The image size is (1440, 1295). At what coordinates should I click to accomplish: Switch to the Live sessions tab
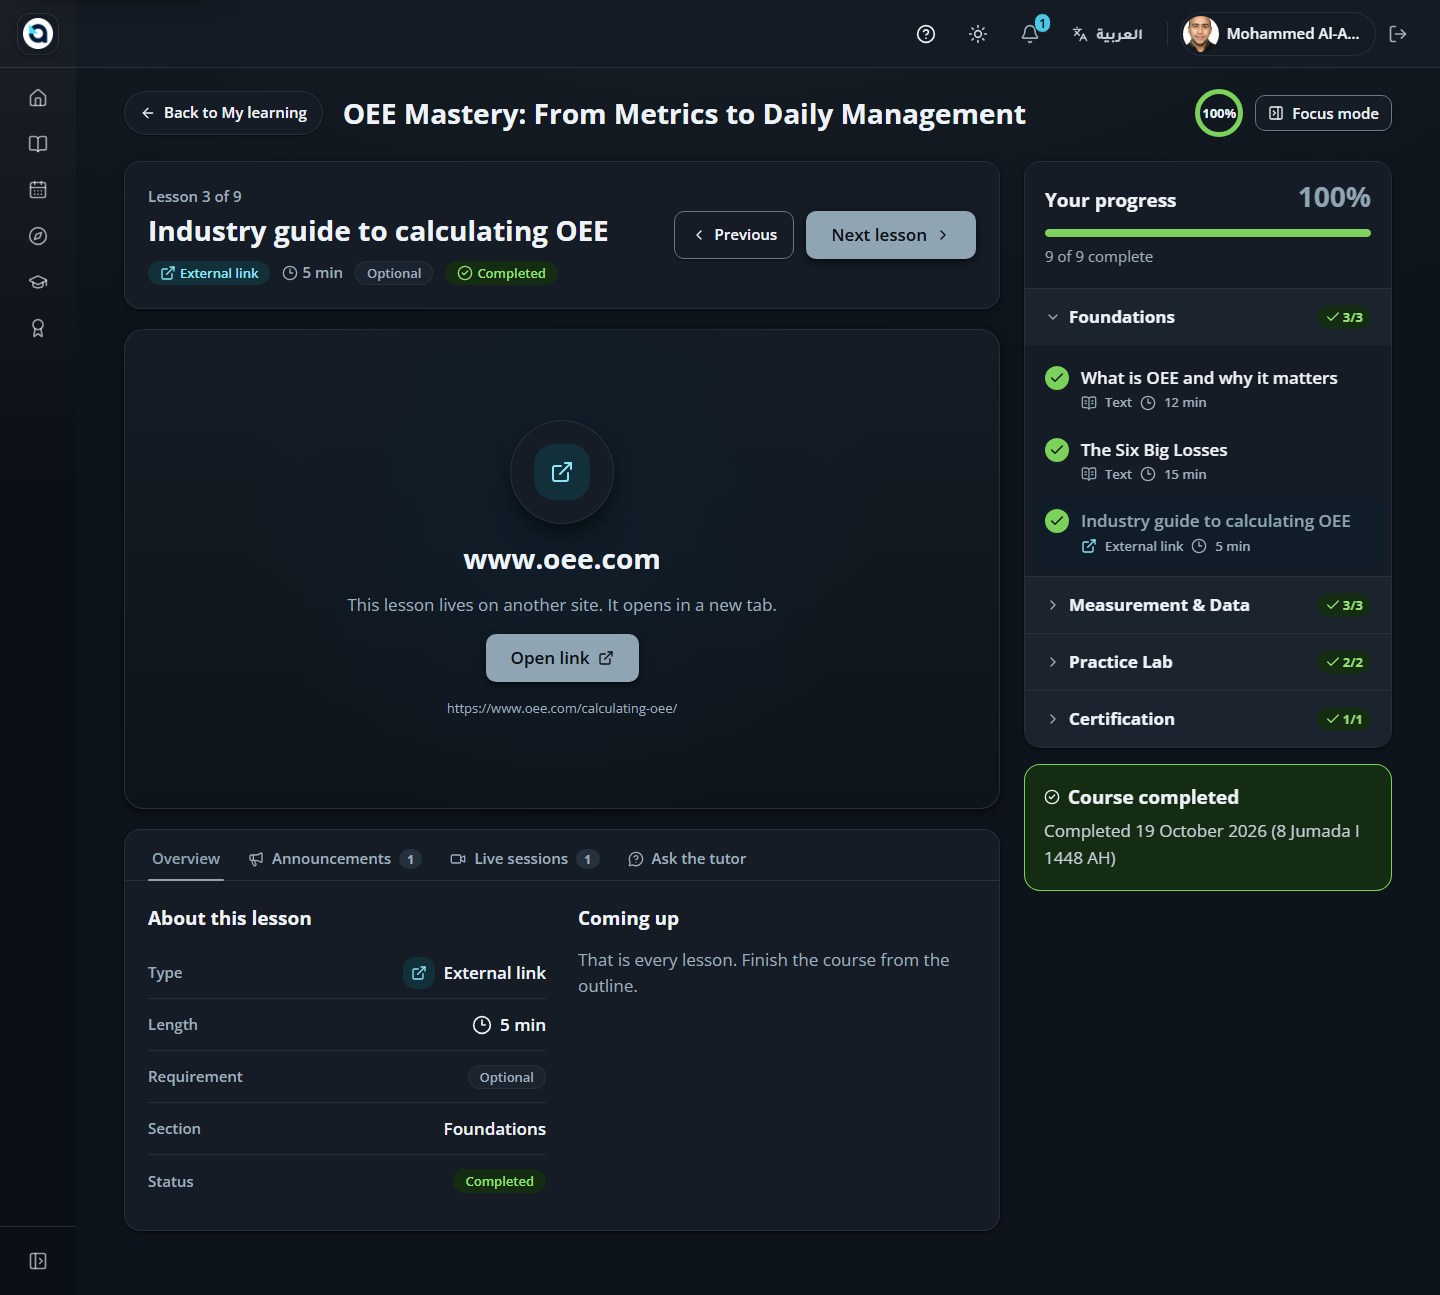pyautogui.click(x=524, y=859)
